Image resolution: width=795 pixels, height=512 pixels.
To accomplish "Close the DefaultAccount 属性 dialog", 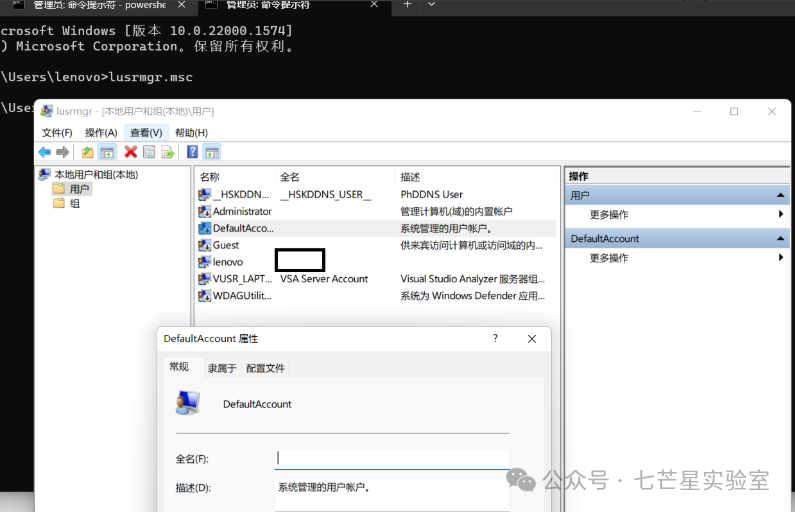I will point(532,339).
